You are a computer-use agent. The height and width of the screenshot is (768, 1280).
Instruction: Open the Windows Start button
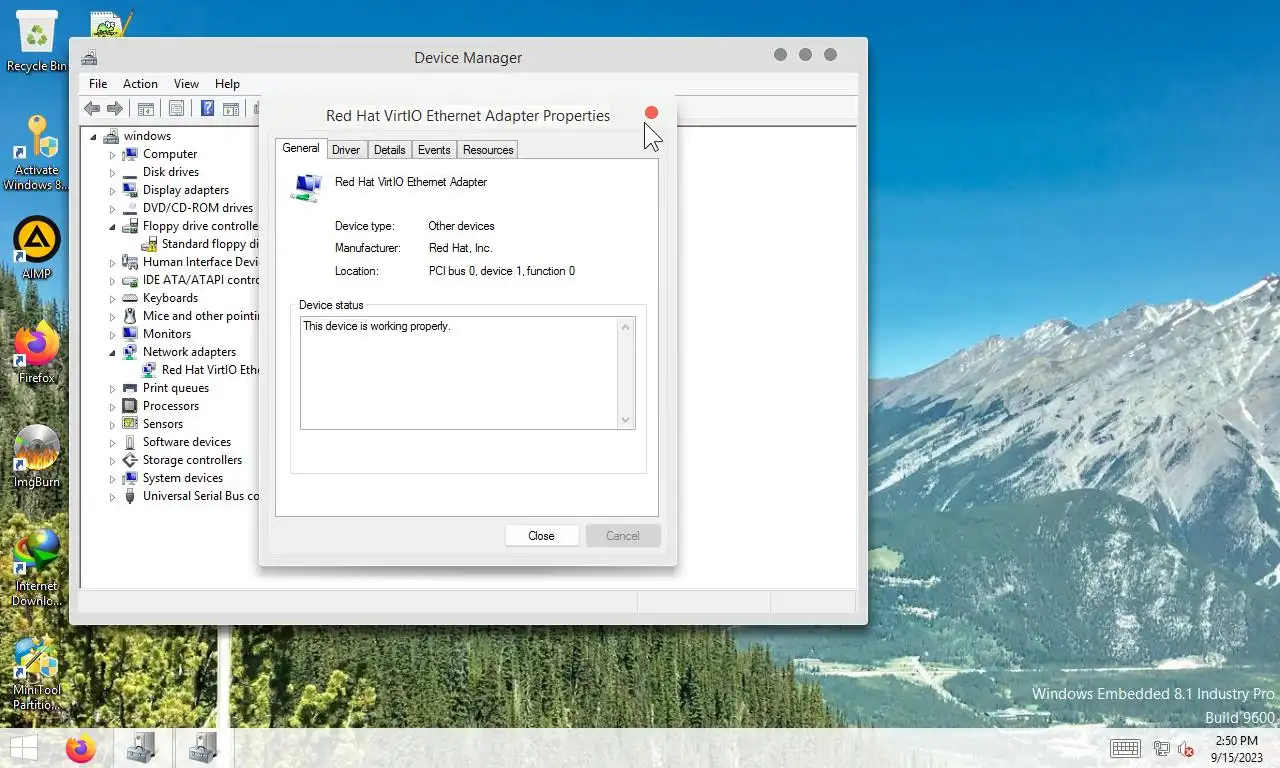pos(24,748)
